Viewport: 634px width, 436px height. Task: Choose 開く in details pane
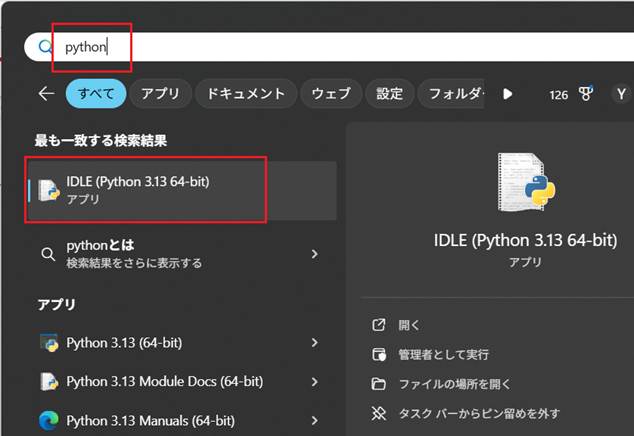click(409, 325)
